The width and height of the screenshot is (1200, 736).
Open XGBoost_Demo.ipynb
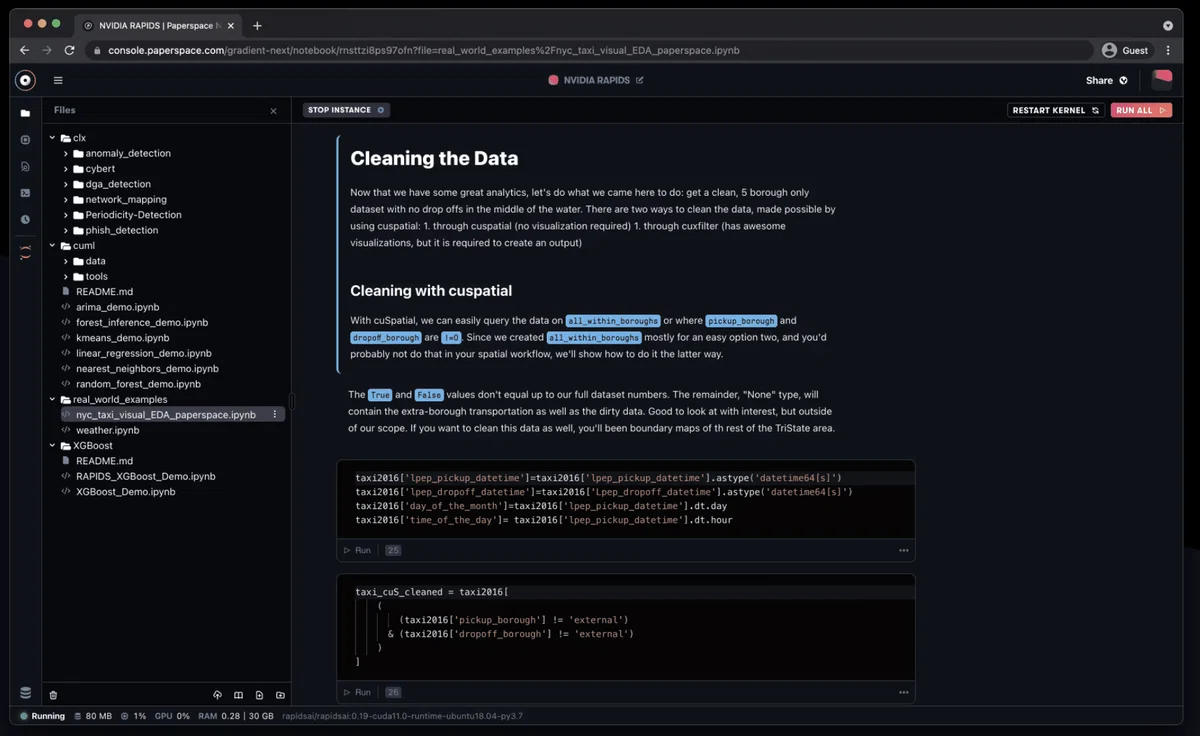coord(125,492)
